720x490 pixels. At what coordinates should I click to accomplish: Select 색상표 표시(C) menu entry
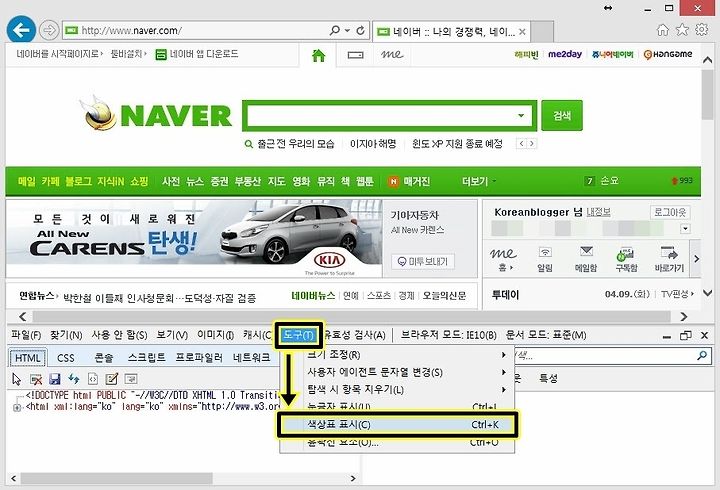coord(398,424)
